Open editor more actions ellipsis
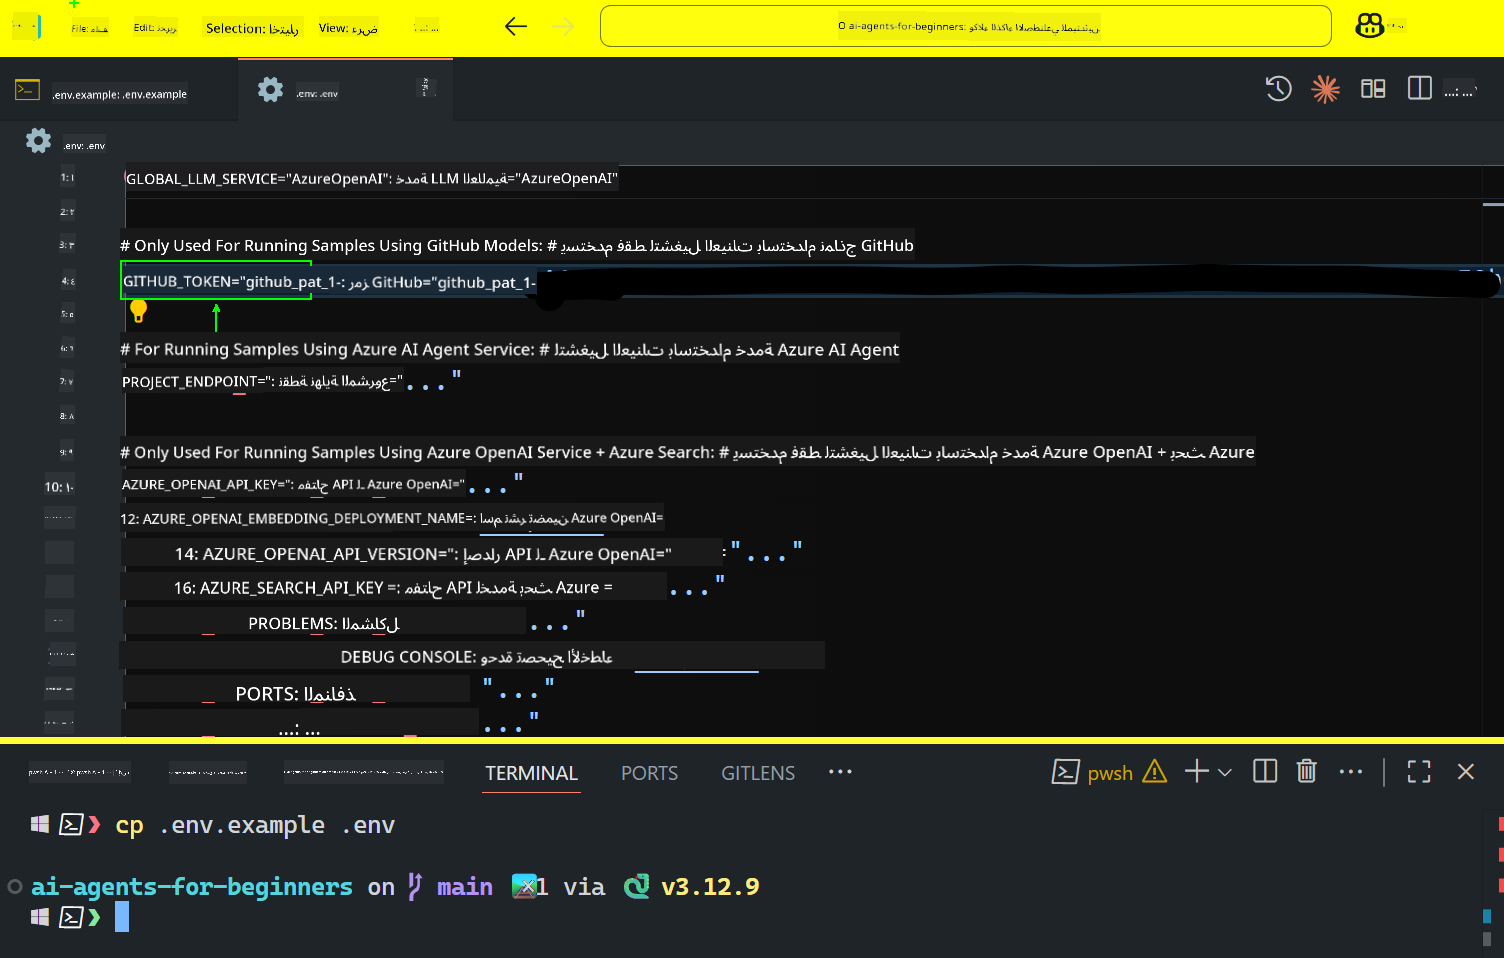The image size is (1504, 958). click(x=1460, y=91)
